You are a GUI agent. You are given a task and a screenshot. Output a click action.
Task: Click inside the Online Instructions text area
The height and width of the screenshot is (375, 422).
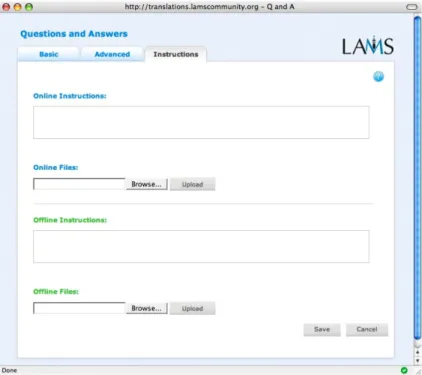coord(201,122)
